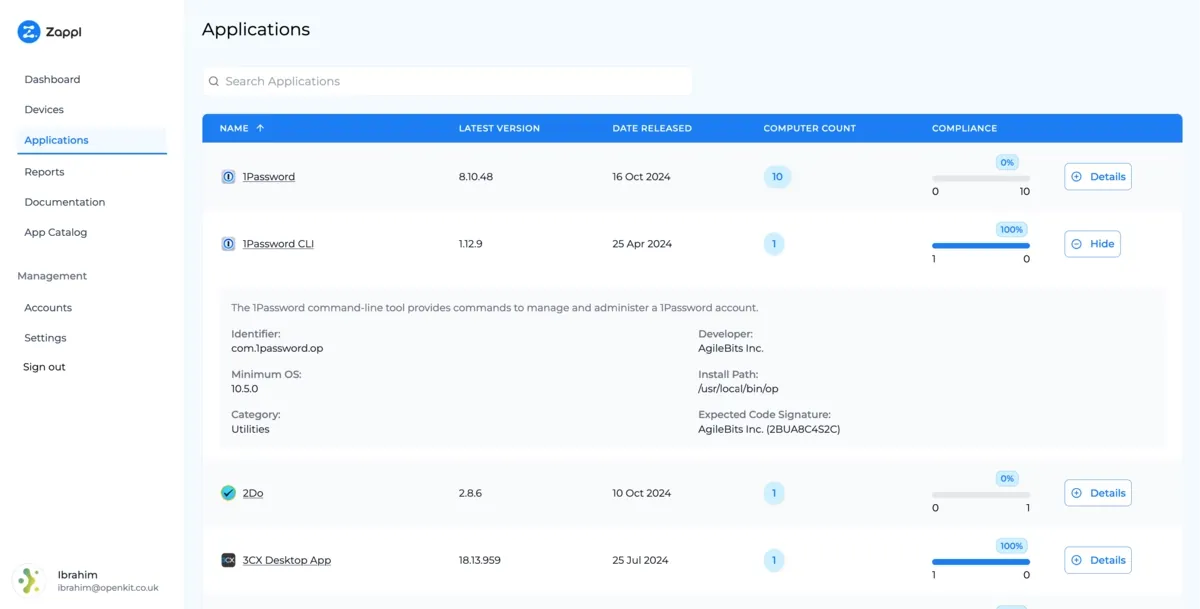Open Details for the 1Password application
This screenshot has width=1200, height=609.
(x=1097, y=176)
